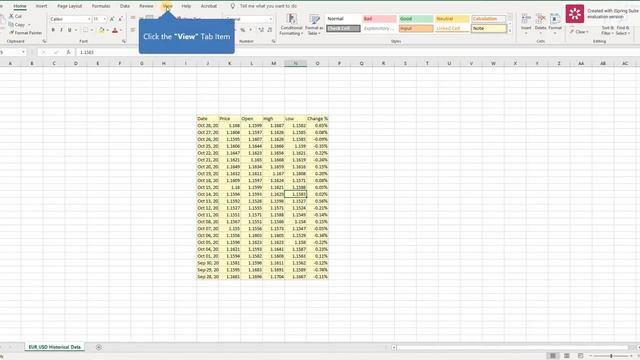Open the Help ribbon tab
The width and height of the screenshot is (640, 360).
click(x=186, y=6)
